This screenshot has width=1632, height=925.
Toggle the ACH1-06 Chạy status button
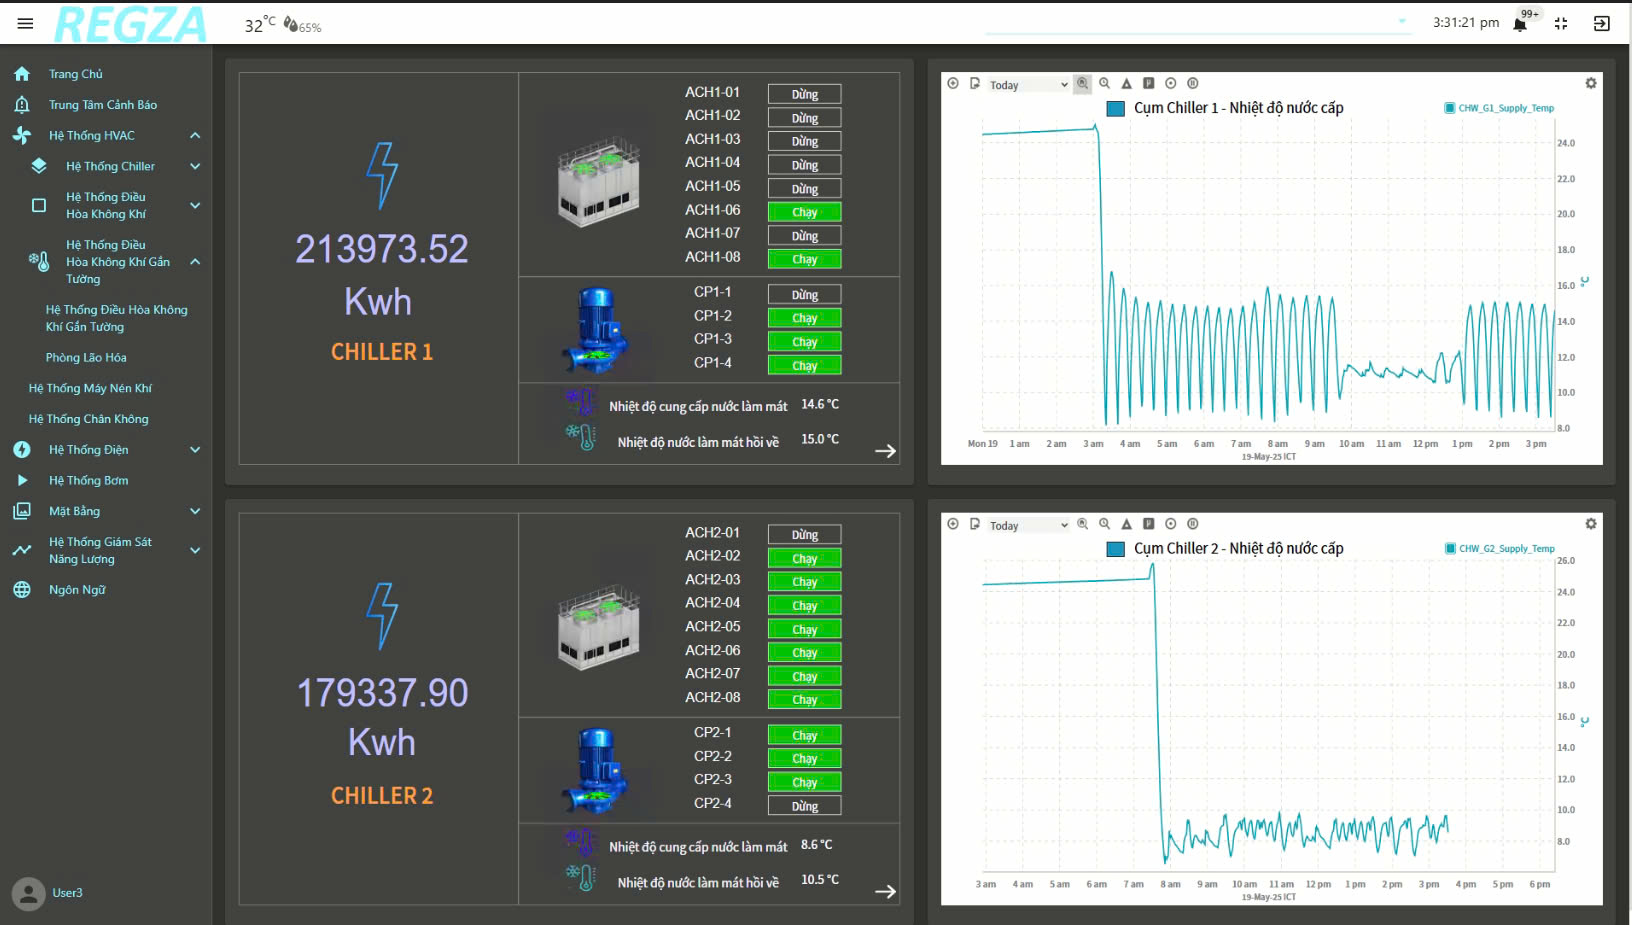coord(804,212)
